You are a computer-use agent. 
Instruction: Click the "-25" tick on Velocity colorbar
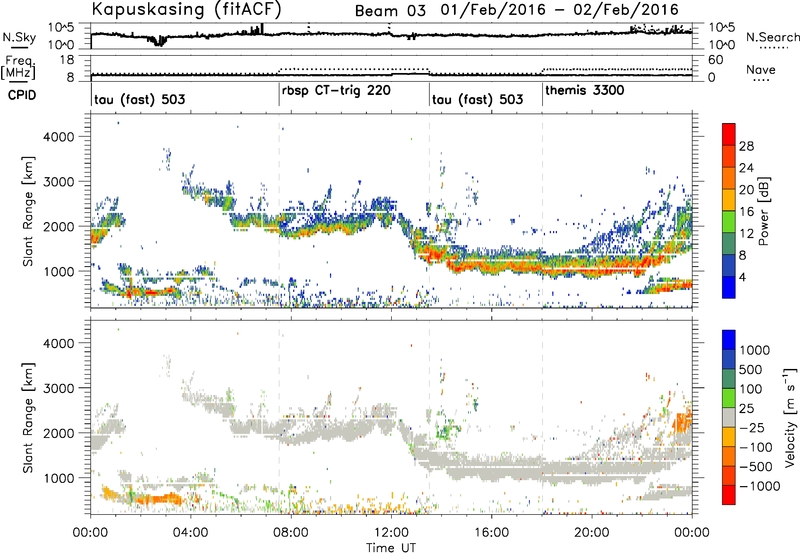tap(752, 427)
